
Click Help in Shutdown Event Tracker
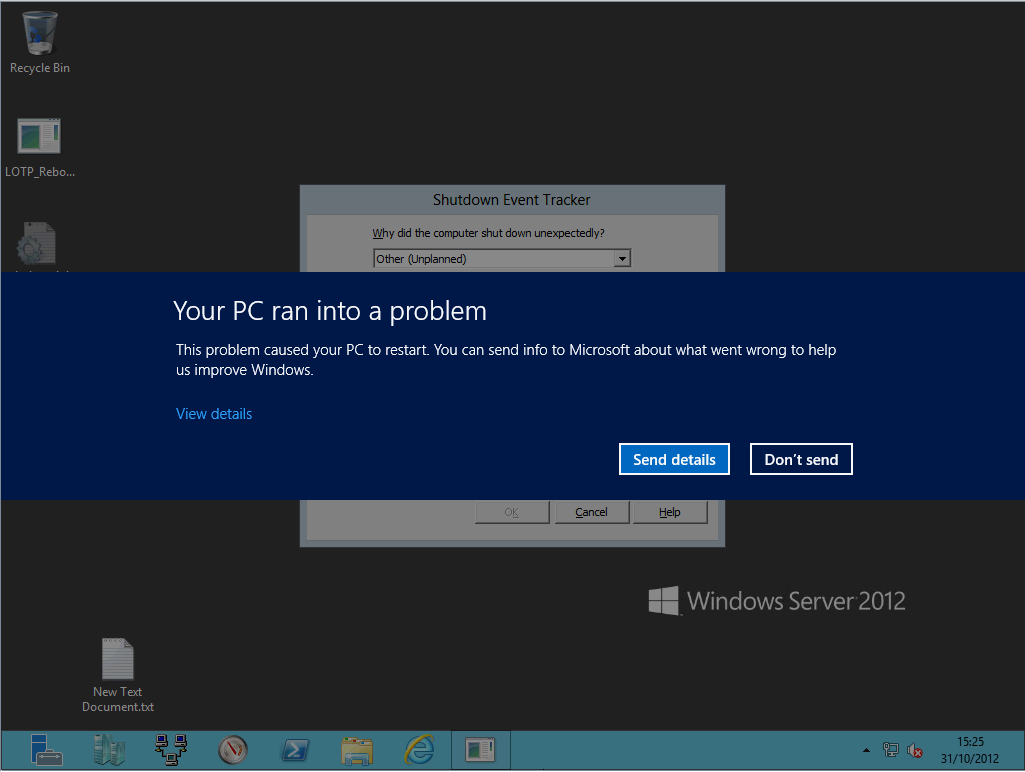coord(669,512)
